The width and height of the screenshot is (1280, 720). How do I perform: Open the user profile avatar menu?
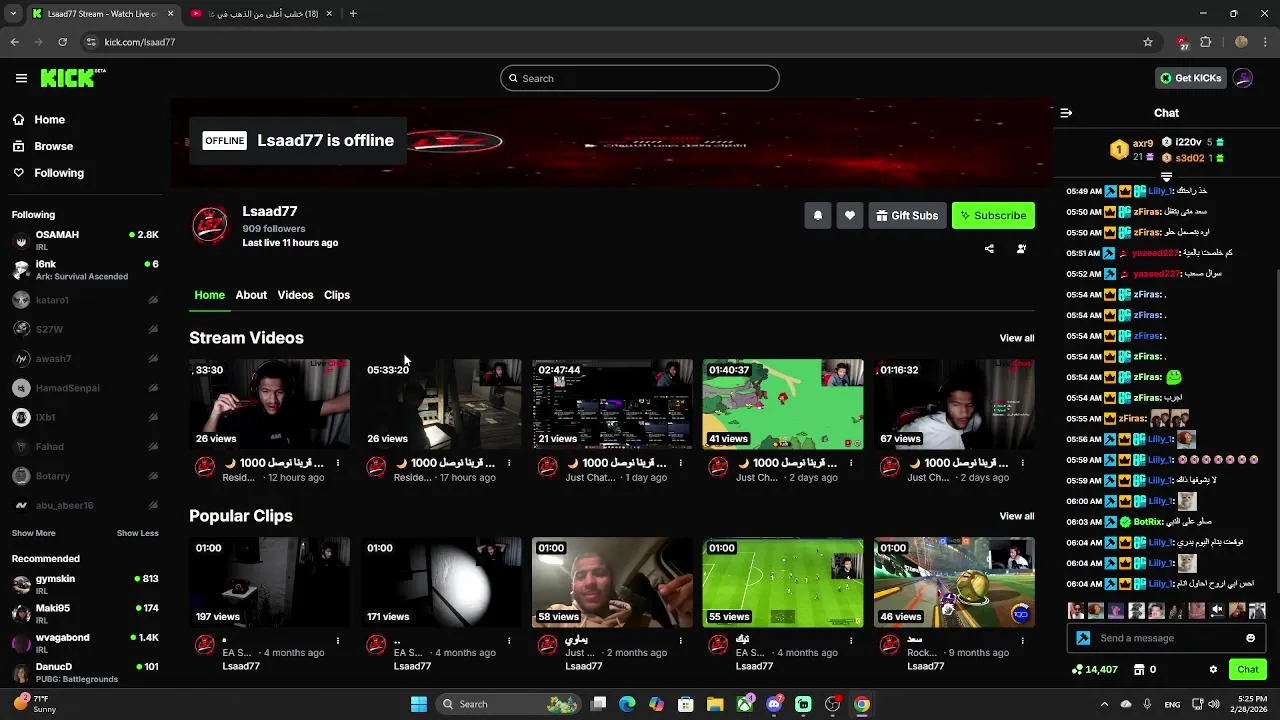pos(1243,78)
